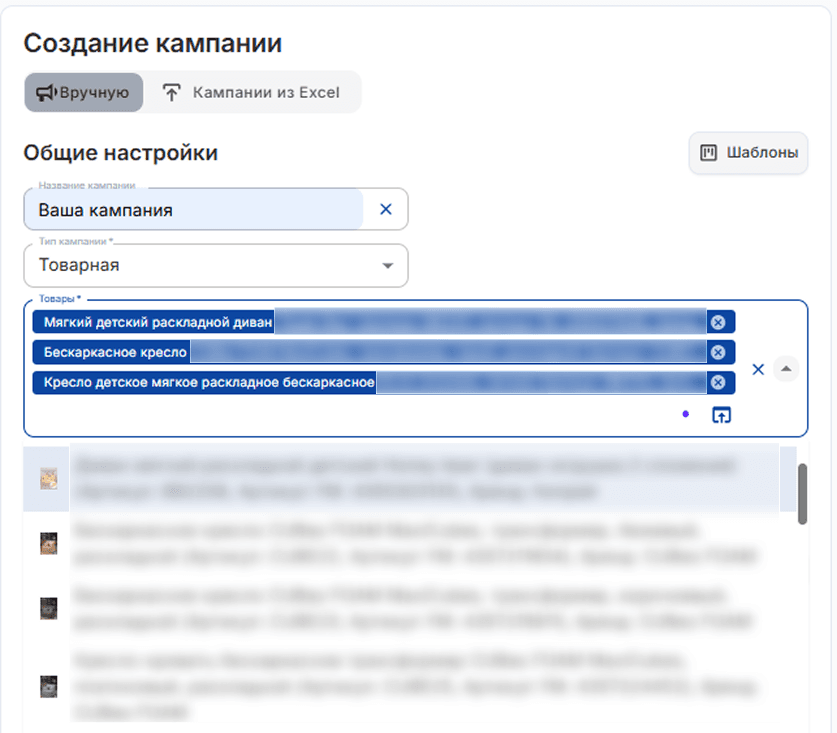Viewport: 837px width, 733px height.
Task: Select the Бескаркасное кресло chip label
Action: [115, 352]
